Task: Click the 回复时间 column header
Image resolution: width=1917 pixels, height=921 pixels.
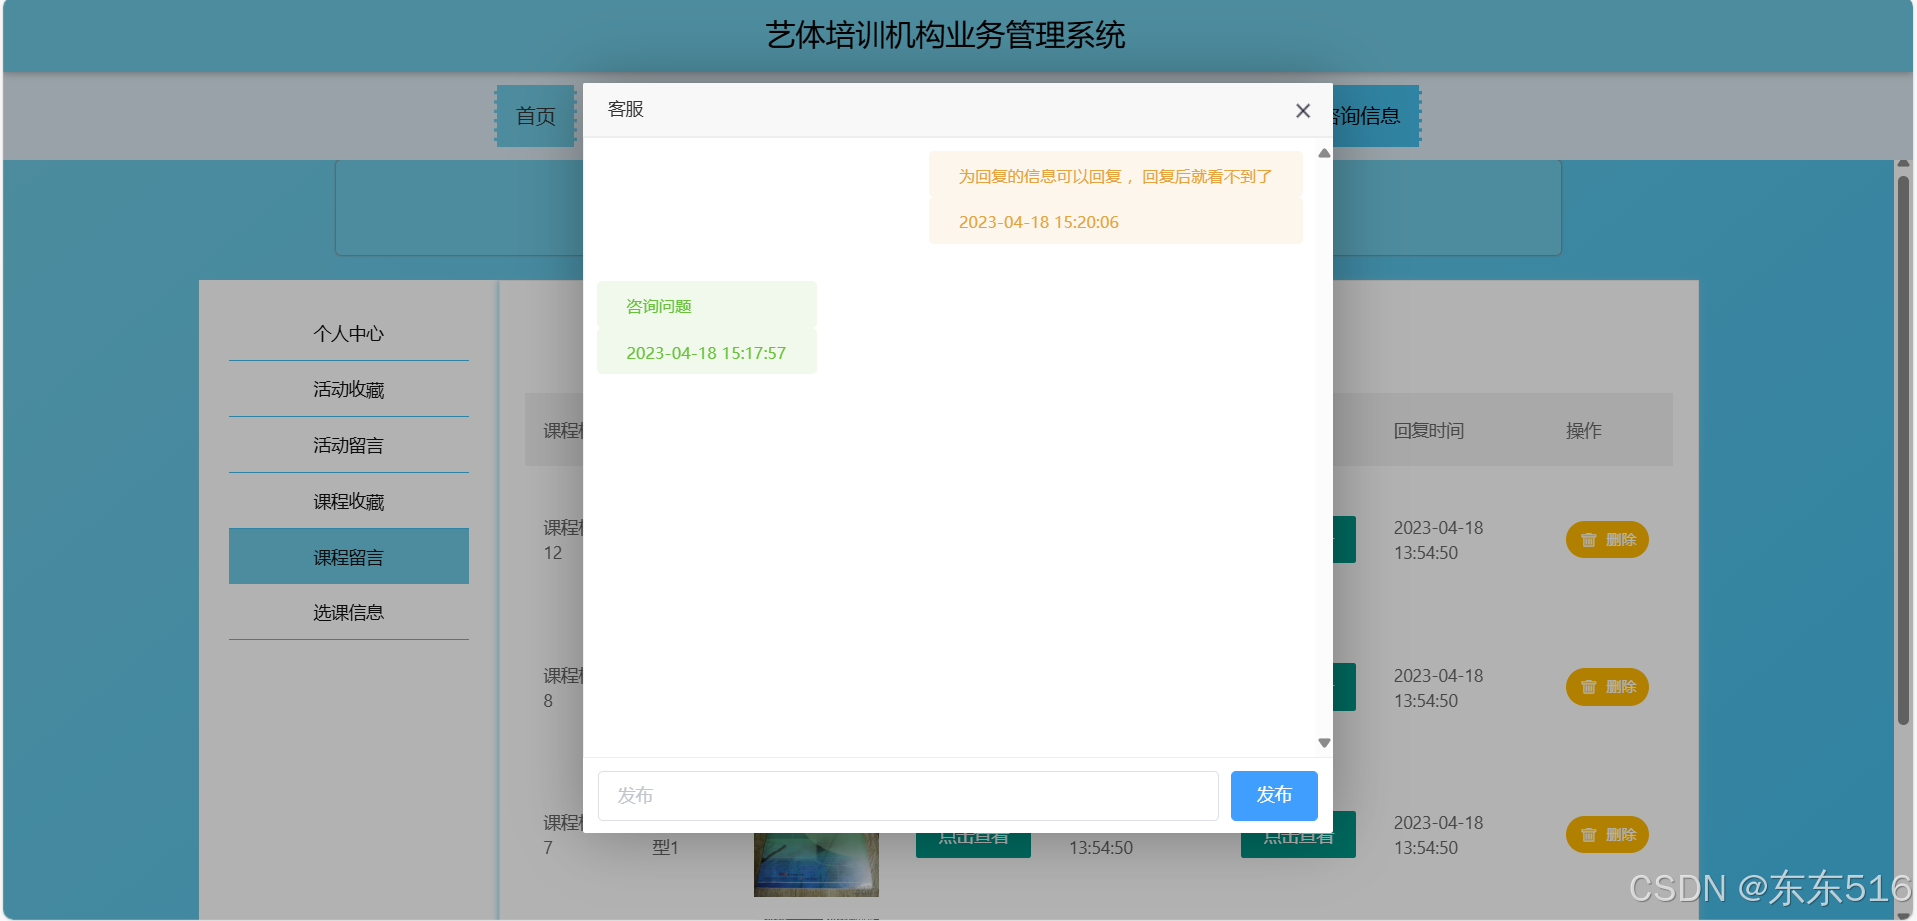Action: pyautogui.click(x=1428, y=431)
